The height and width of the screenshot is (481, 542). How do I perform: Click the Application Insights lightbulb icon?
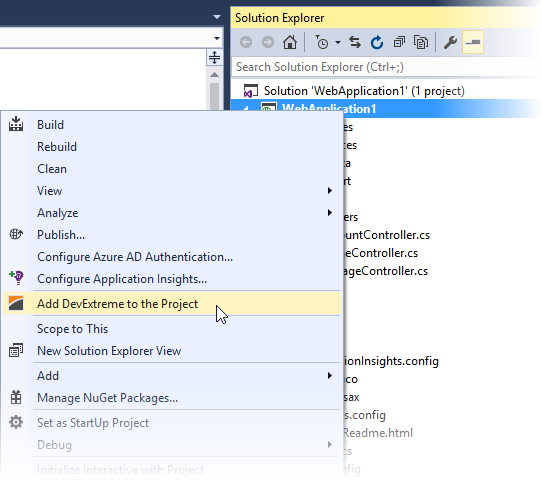coord(16,278)
